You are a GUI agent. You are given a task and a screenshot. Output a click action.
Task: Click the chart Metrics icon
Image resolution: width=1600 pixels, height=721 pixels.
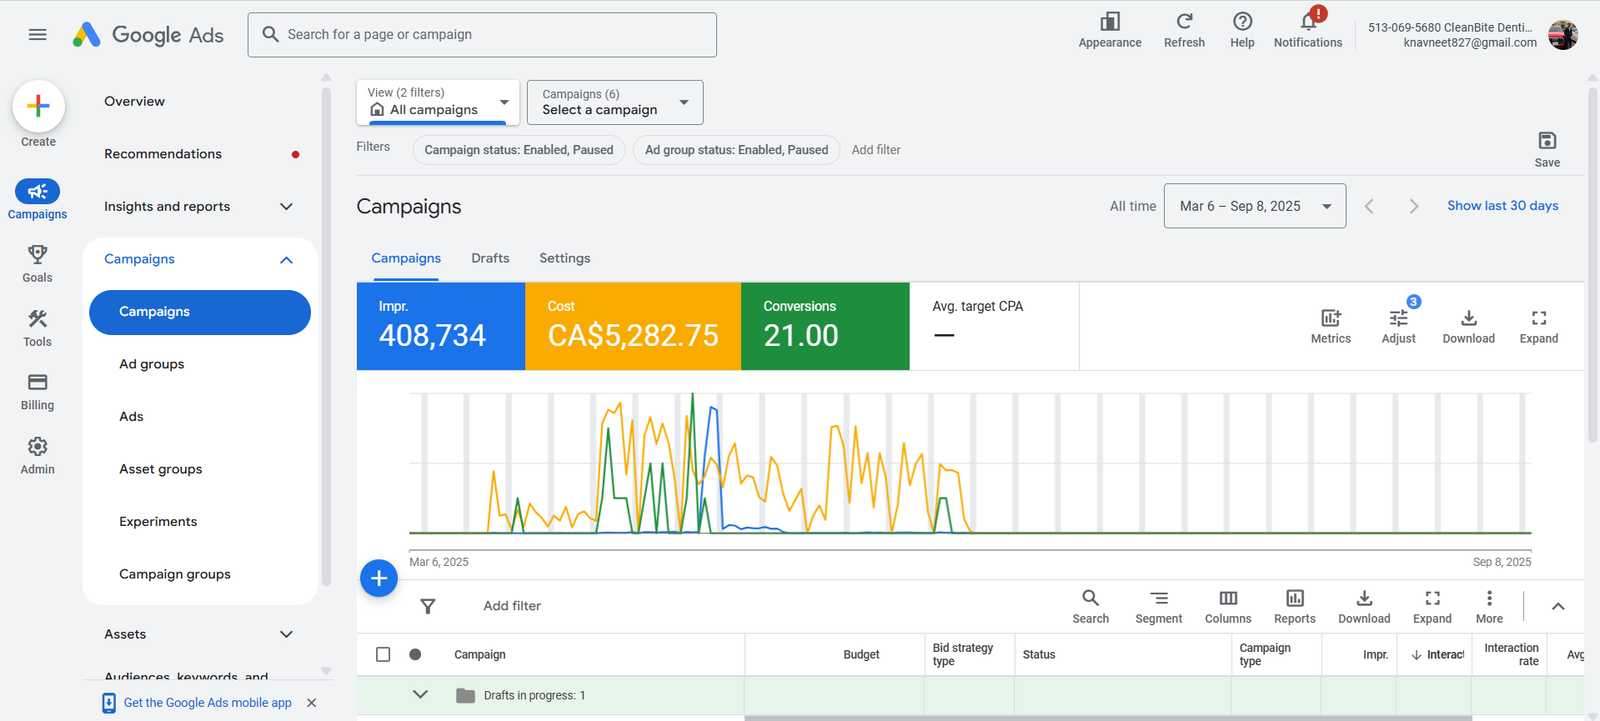pos(1330,318)
